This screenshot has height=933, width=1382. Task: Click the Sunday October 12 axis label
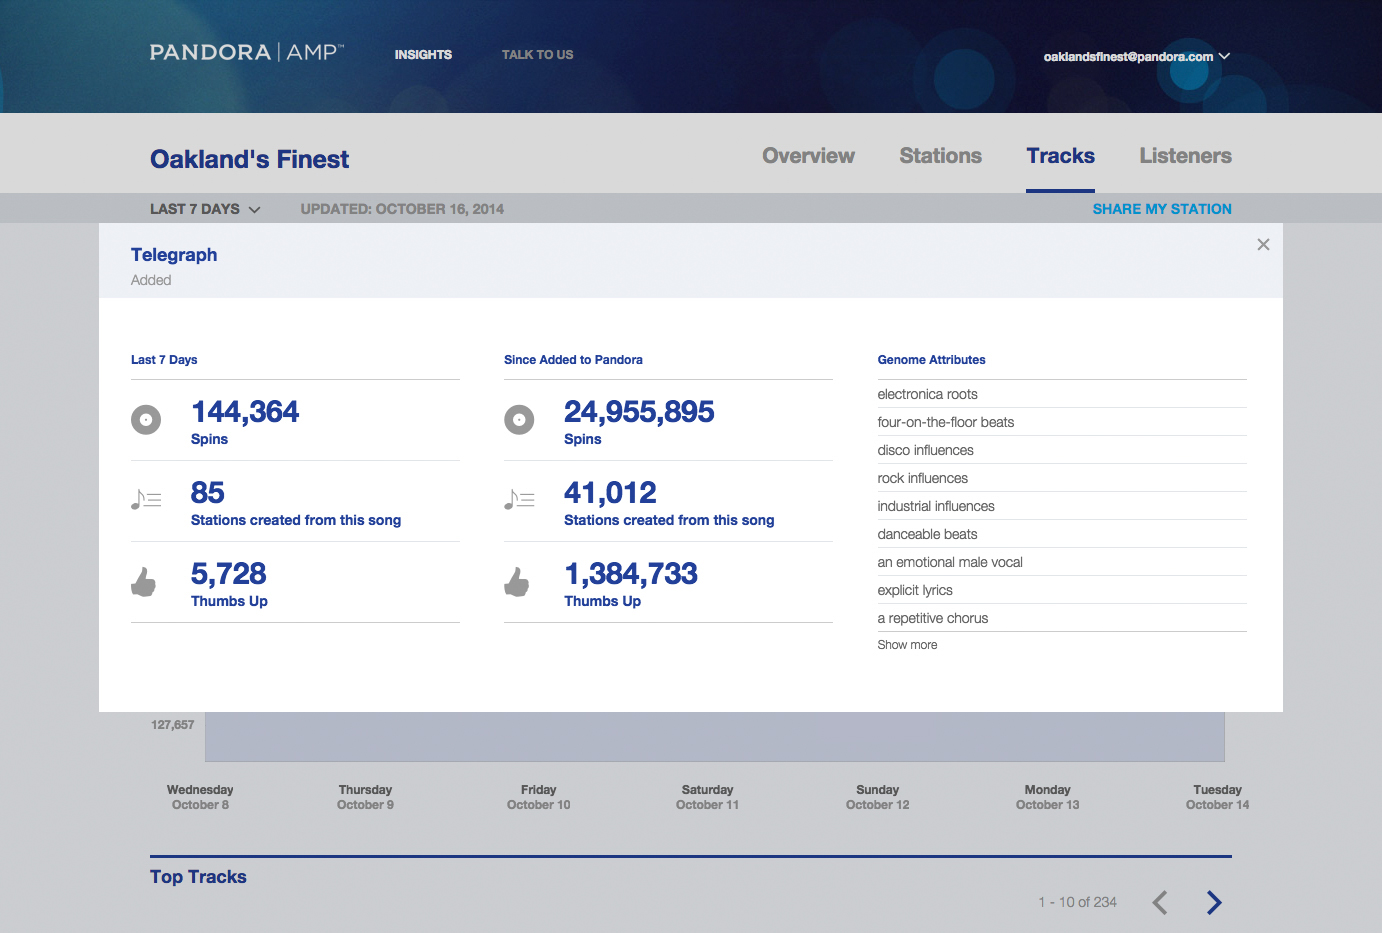coord(877,797)
